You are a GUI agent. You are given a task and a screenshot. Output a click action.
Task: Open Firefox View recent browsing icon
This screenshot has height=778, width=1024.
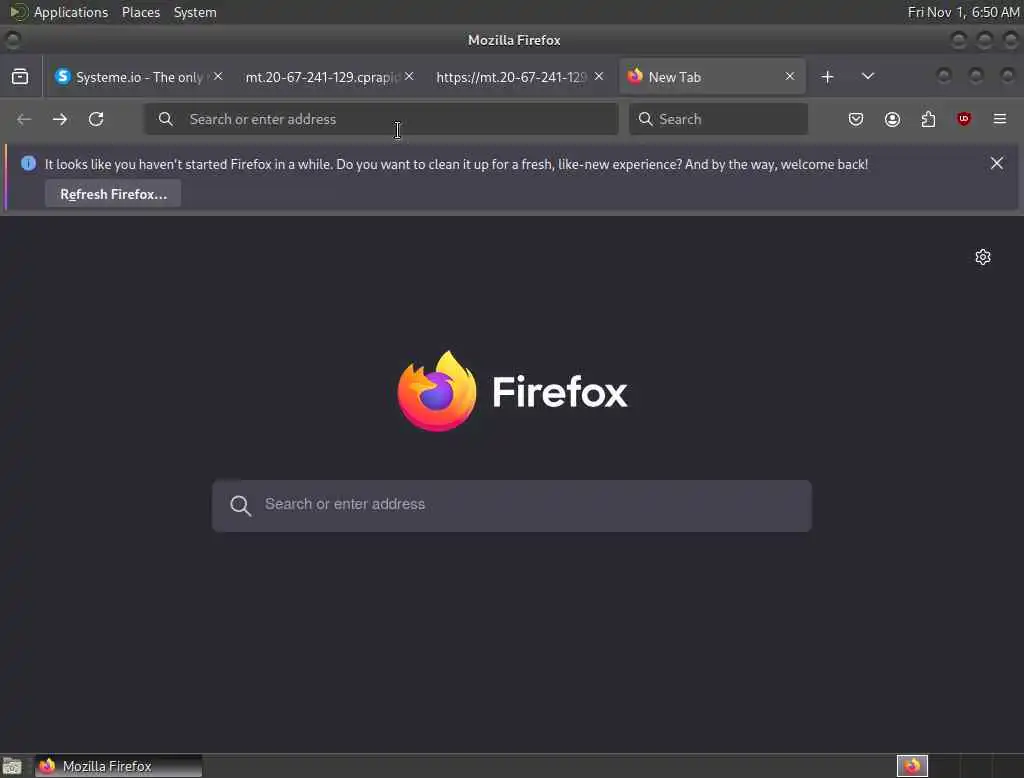coord(20,76)
